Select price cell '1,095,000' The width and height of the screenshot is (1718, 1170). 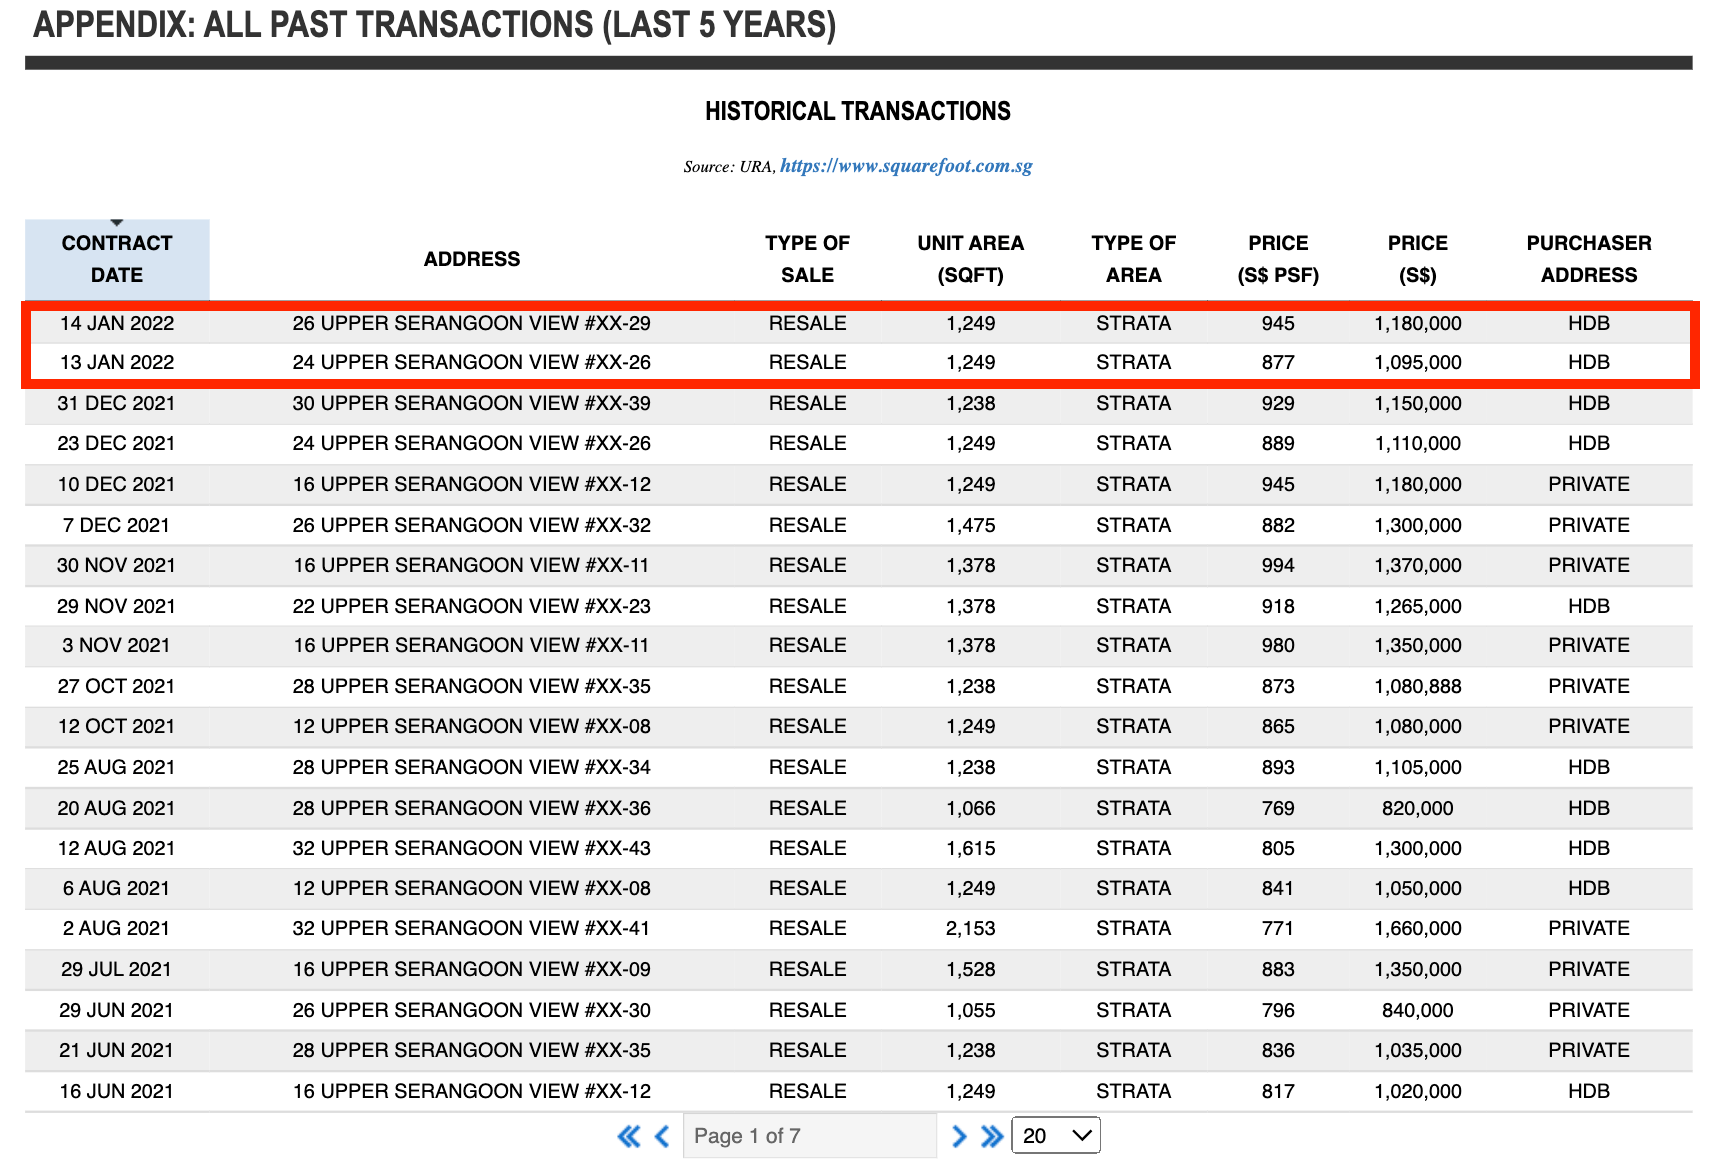1418,362
